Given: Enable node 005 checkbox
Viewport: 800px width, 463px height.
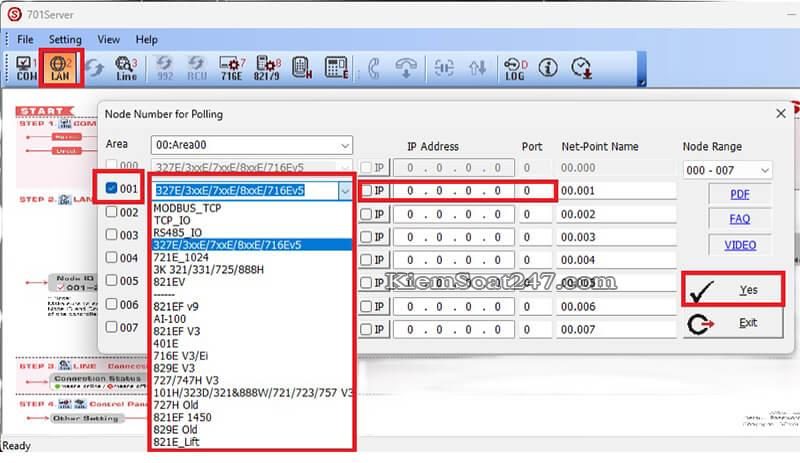Looking at the screenshot, I should pyautogui.click(x=111, y=280).
